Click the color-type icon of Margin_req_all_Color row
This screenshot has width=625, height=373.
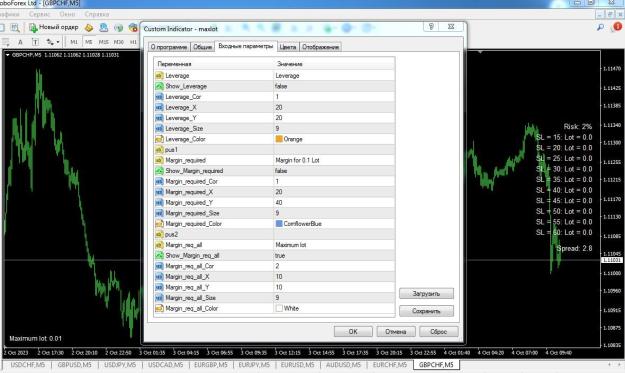159,308
